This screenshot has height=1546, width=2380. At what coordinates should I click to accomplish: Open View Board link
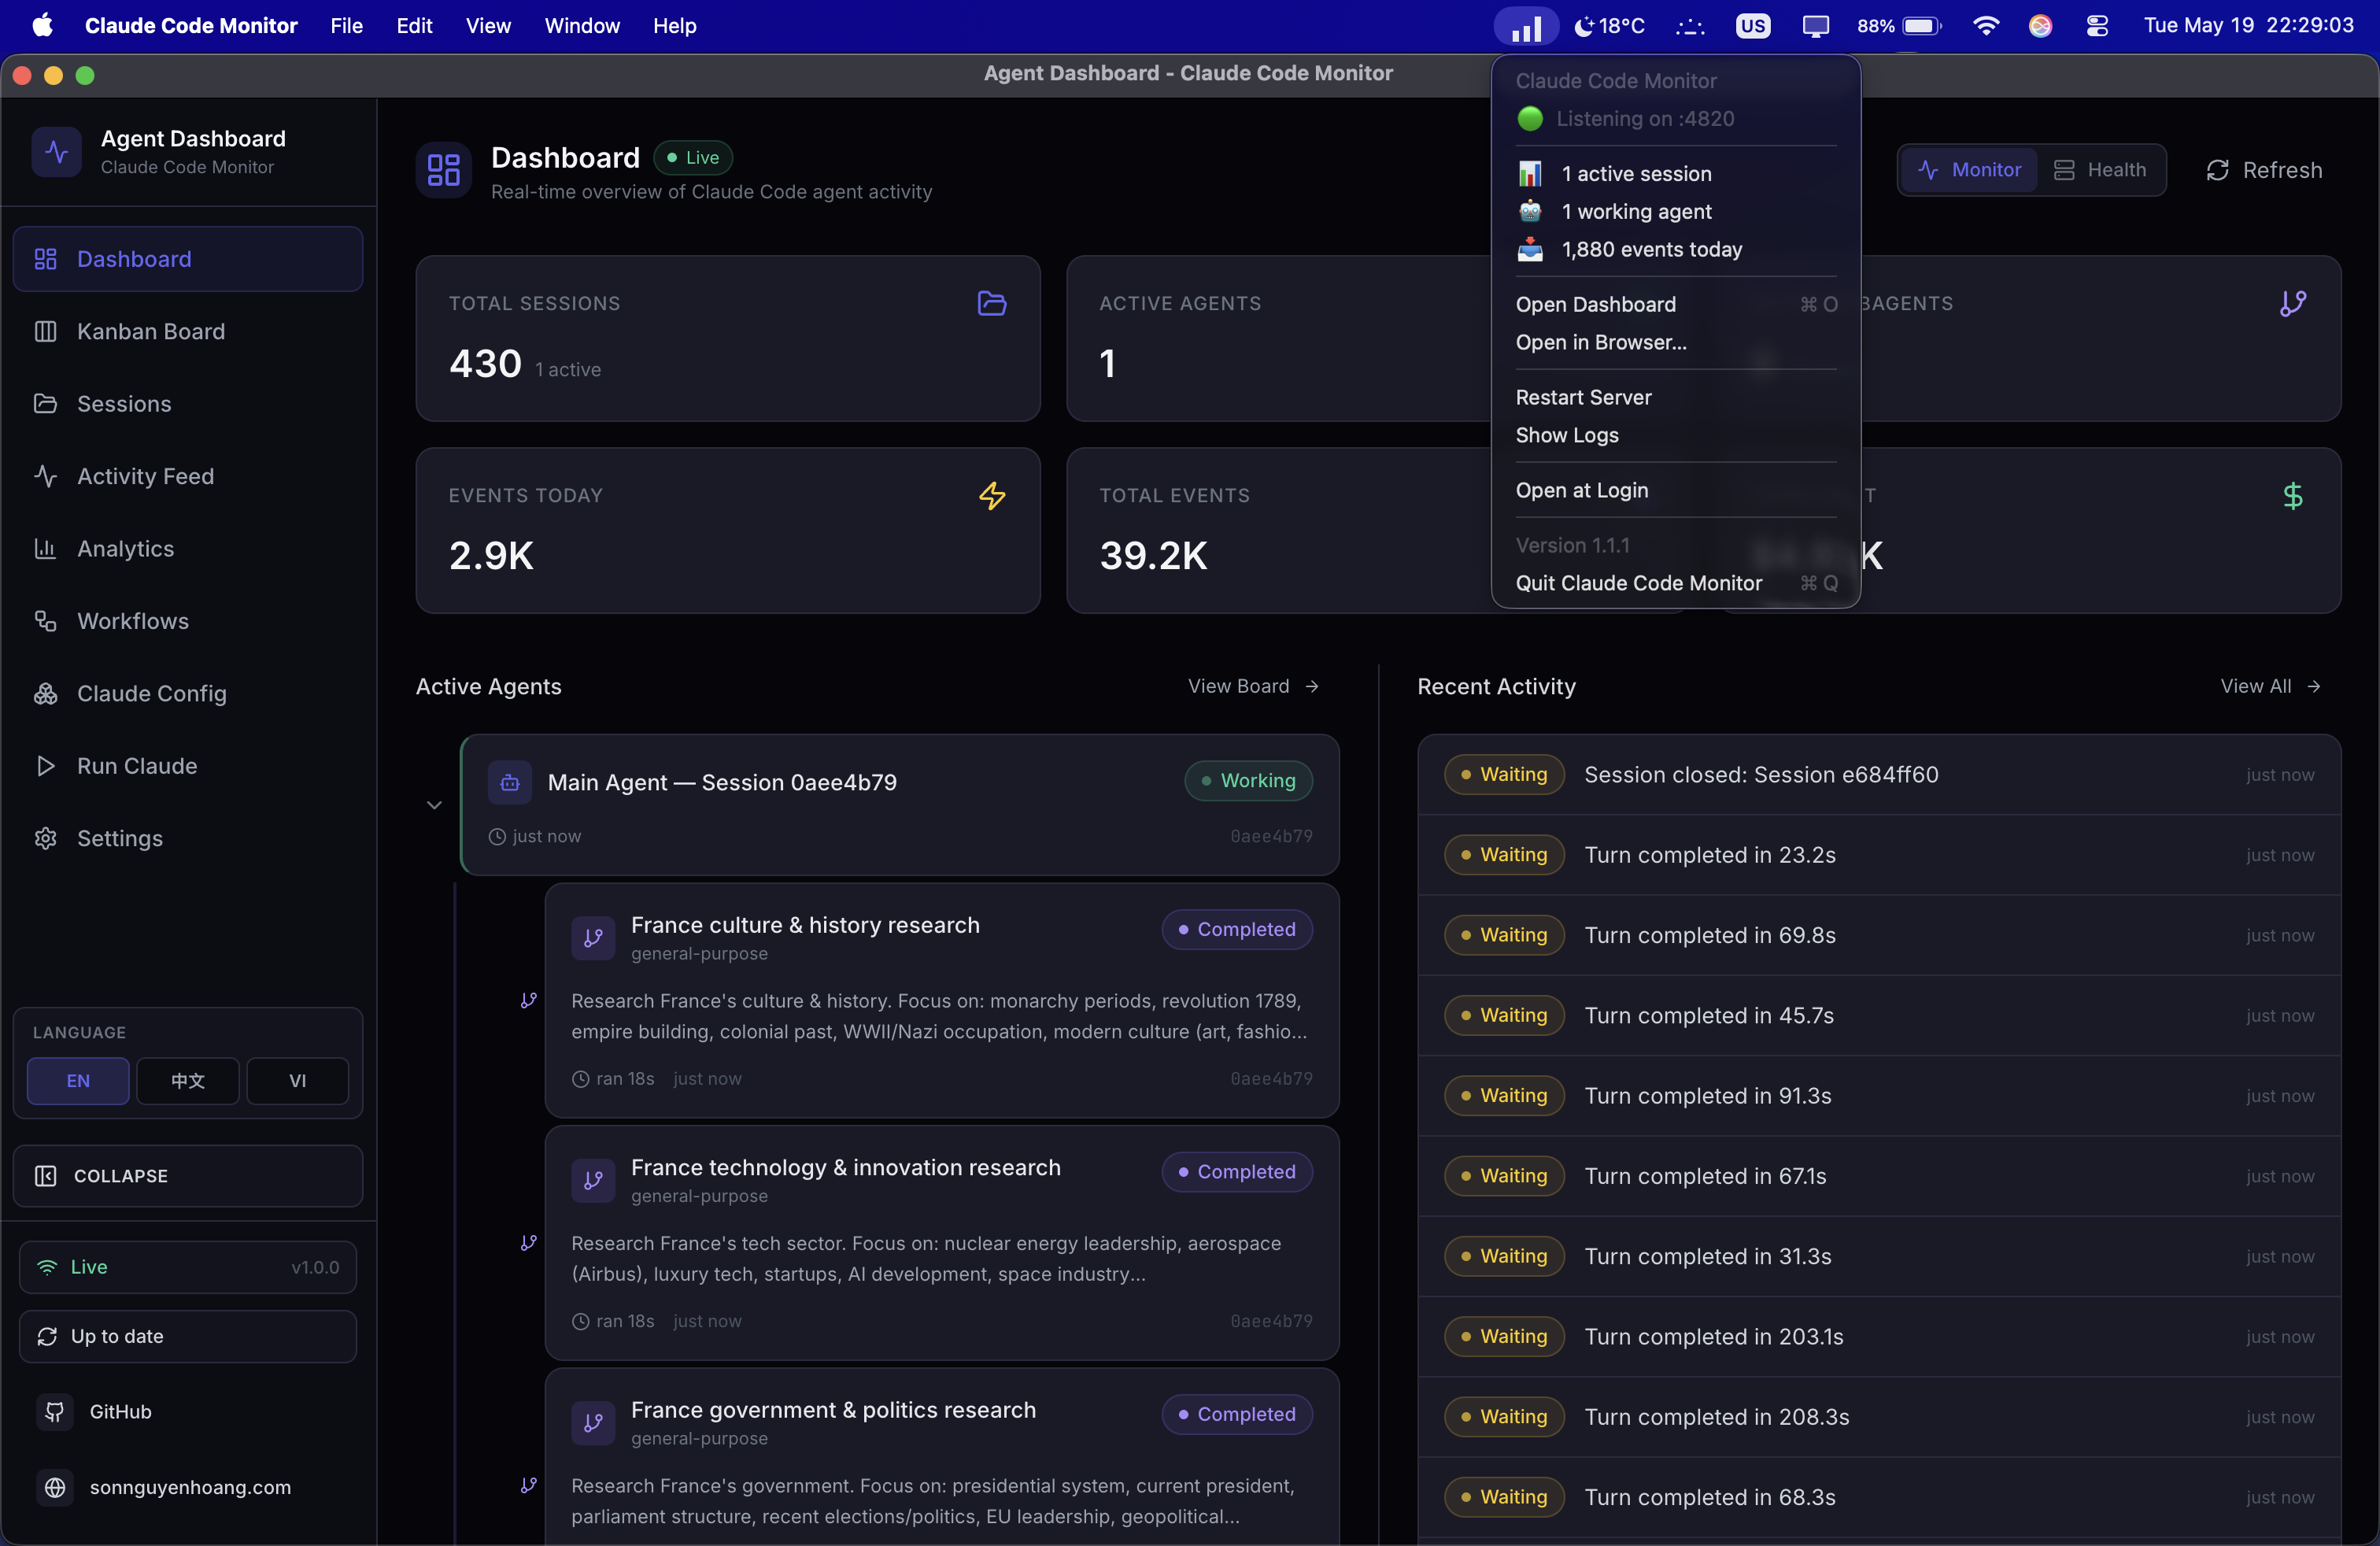tap(1254, 686)
